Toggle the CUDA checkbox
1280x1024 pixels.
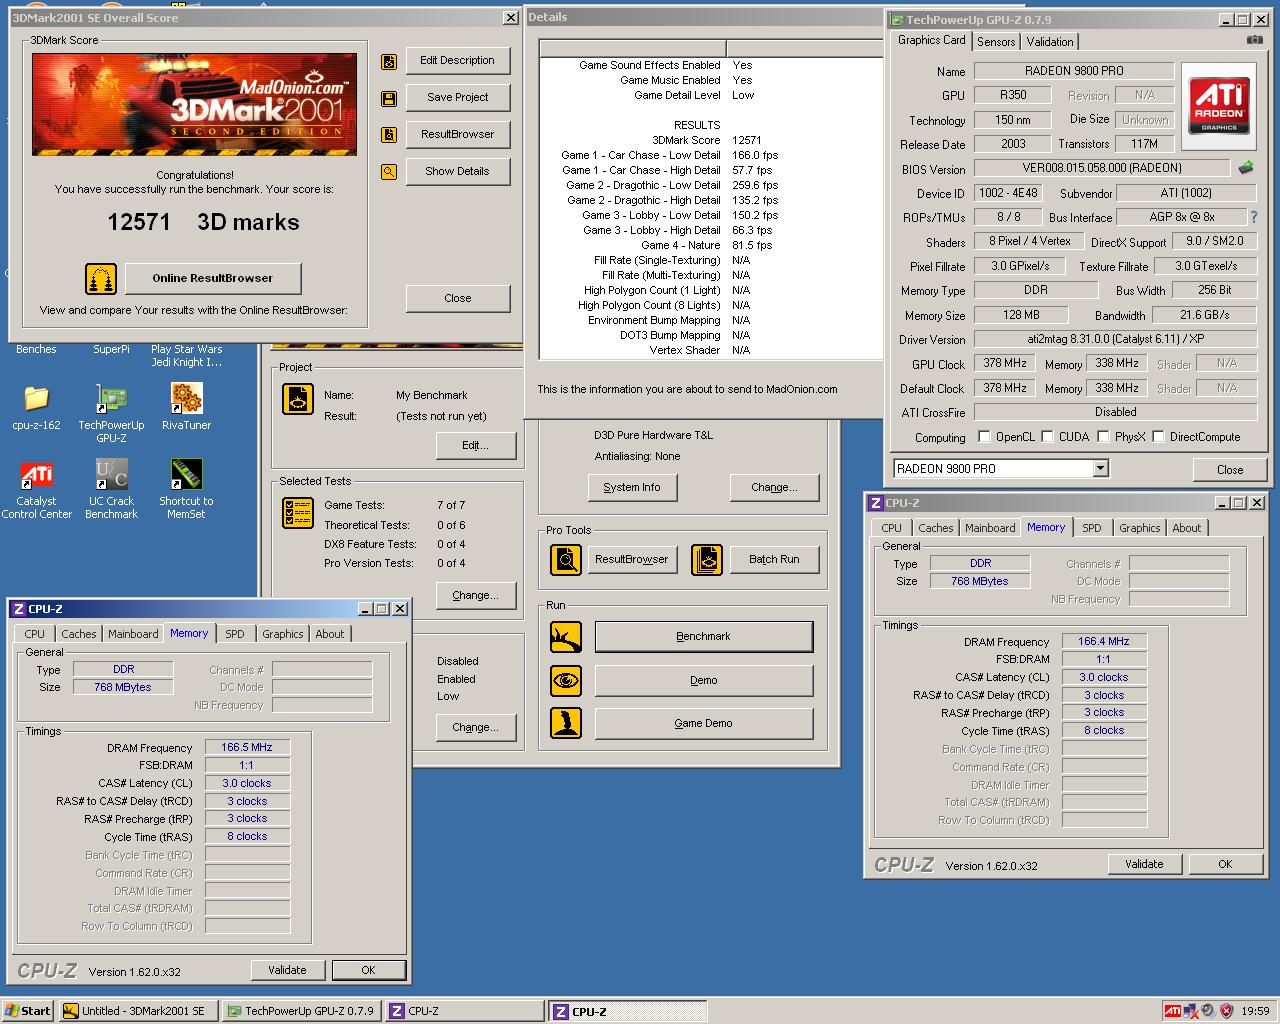(1047, 437)
